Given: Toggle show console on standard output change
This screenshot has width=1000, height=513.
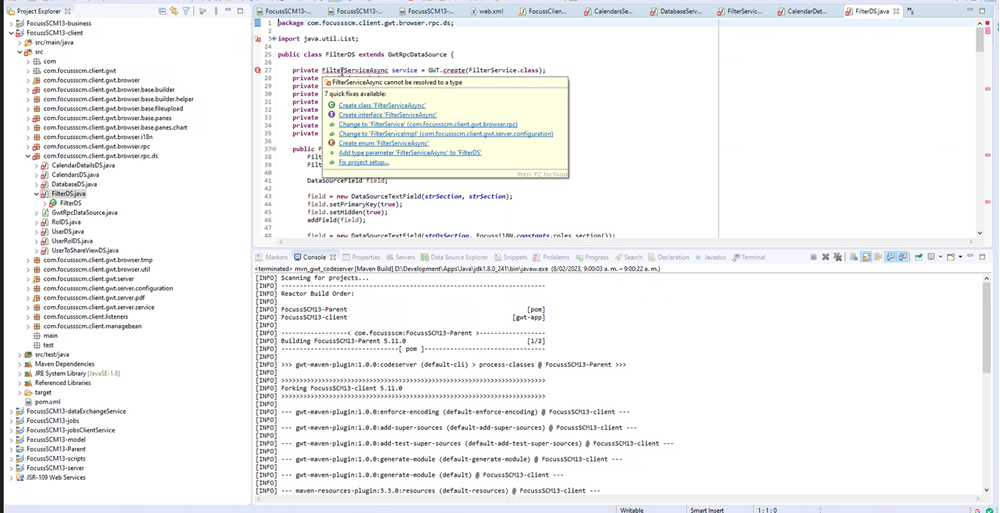Looking at the screenshot, I should 890,257.
